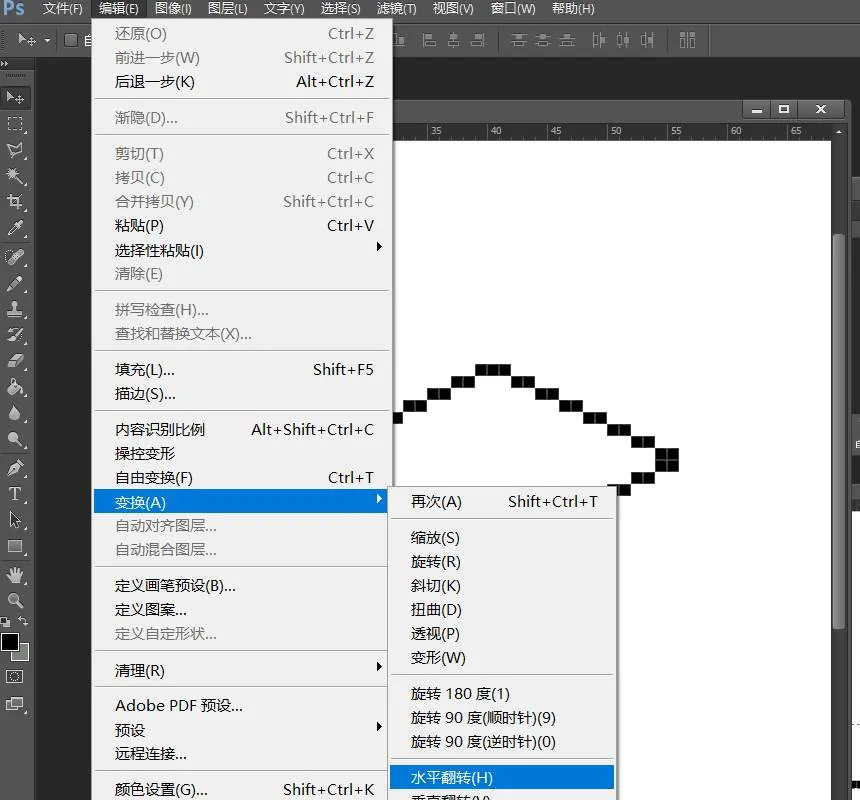Select the Horizontal Type tool
The height and width of the screenshot is (800, 860).
pos(15,493)
